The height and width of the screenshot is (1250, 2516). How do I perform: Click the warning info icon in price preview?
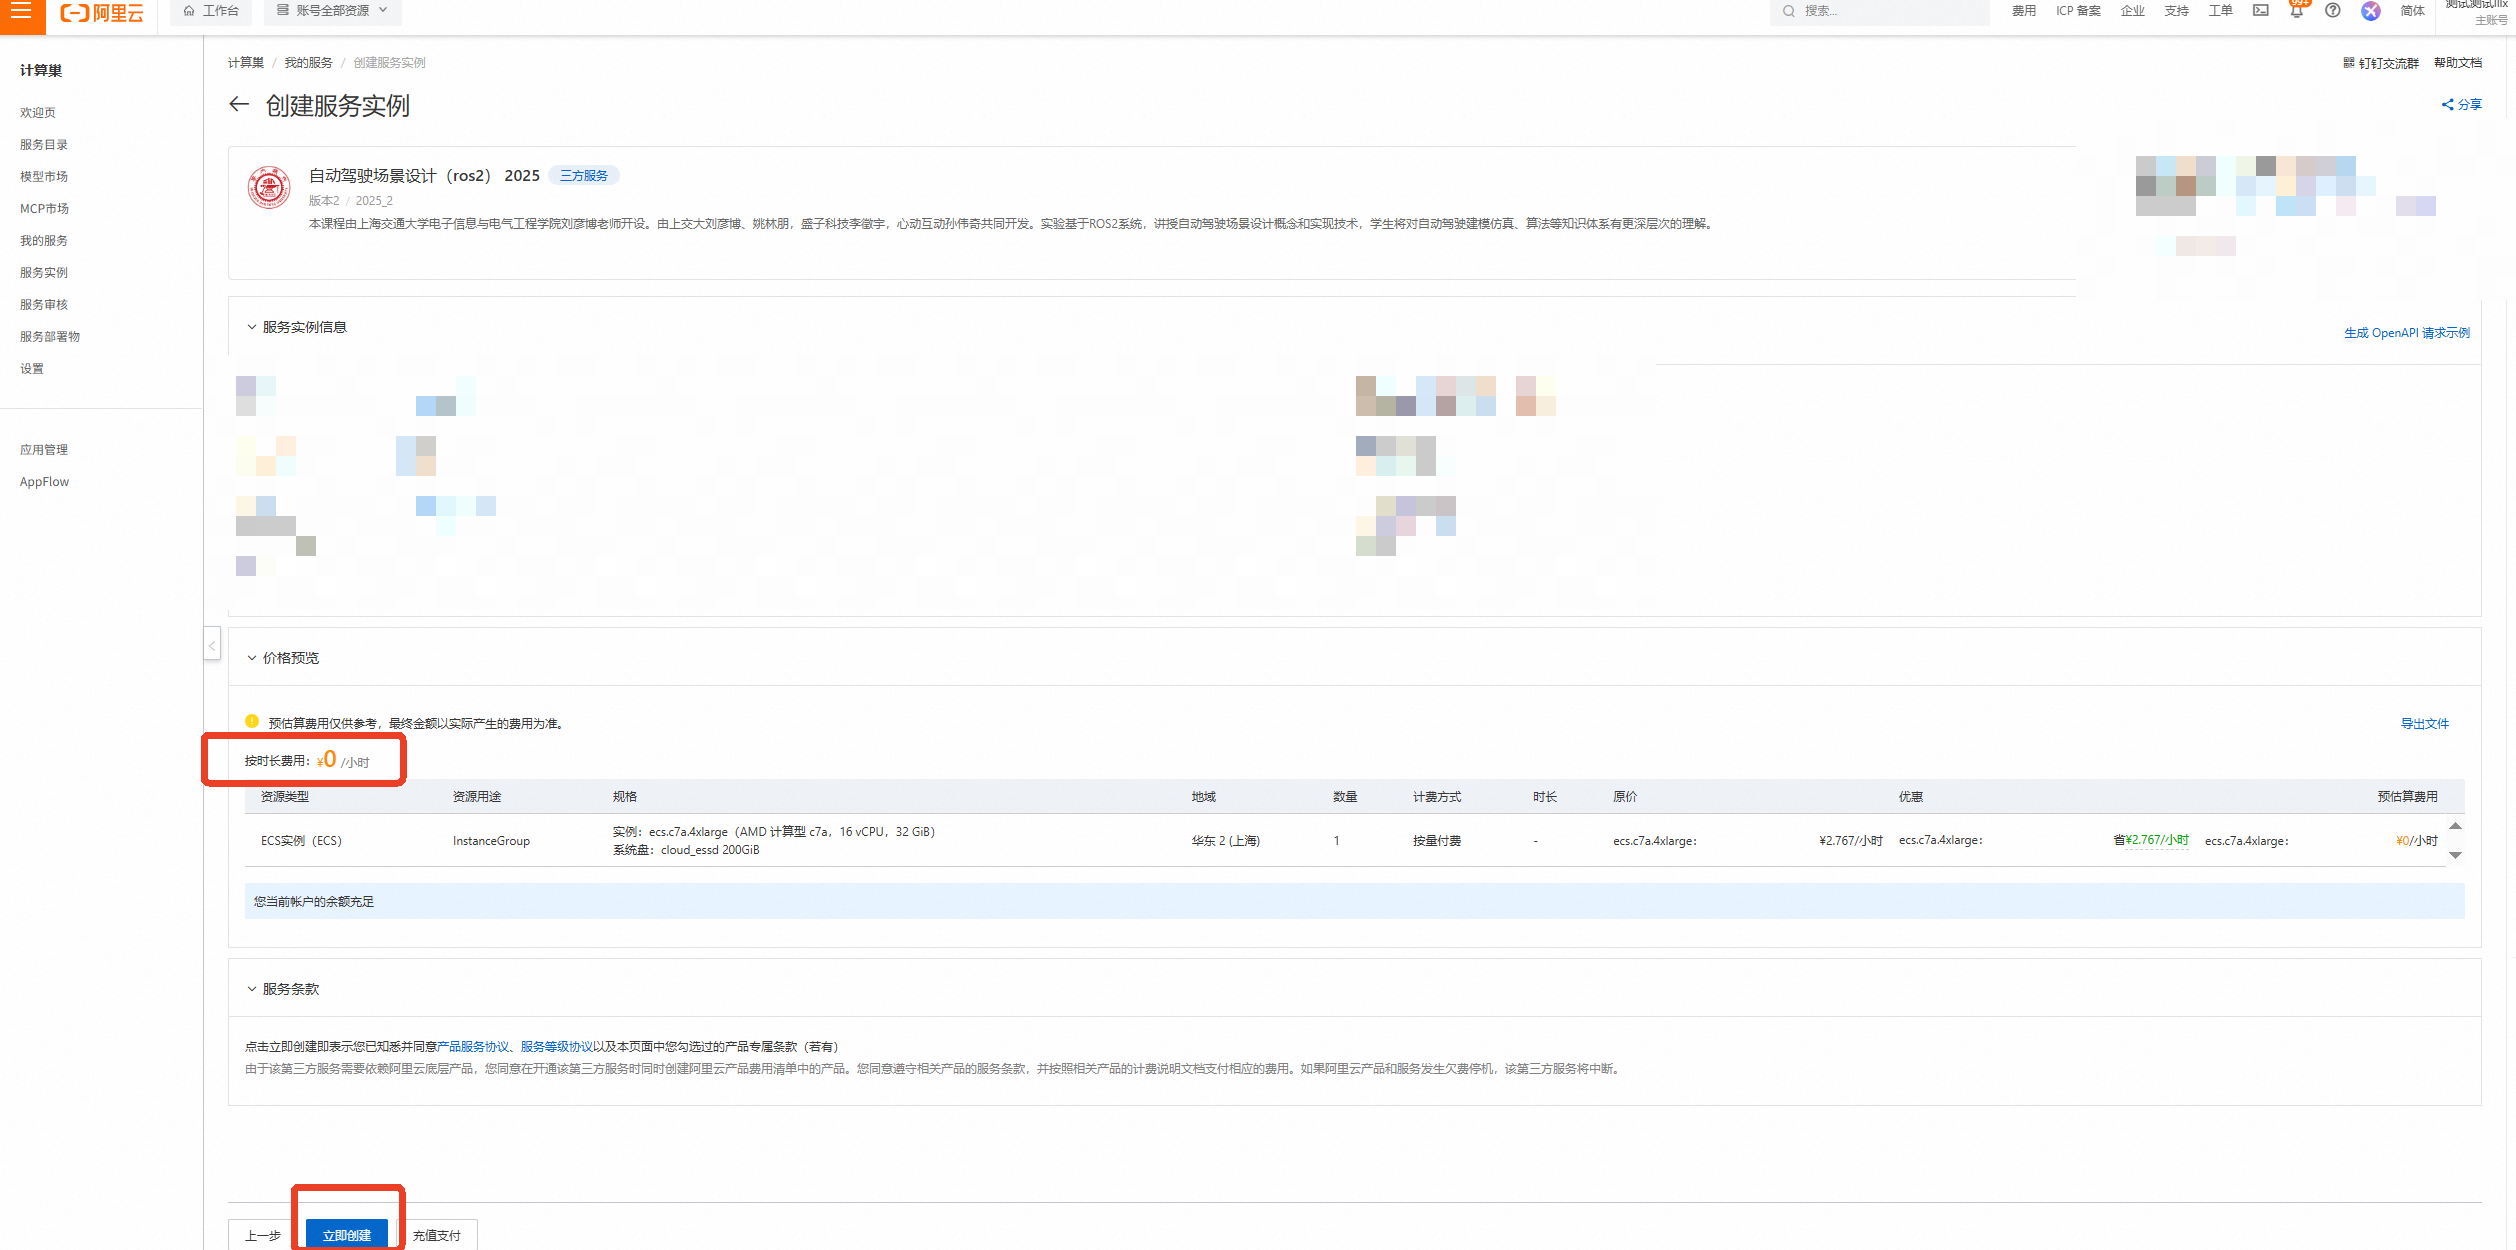point(252,722)
